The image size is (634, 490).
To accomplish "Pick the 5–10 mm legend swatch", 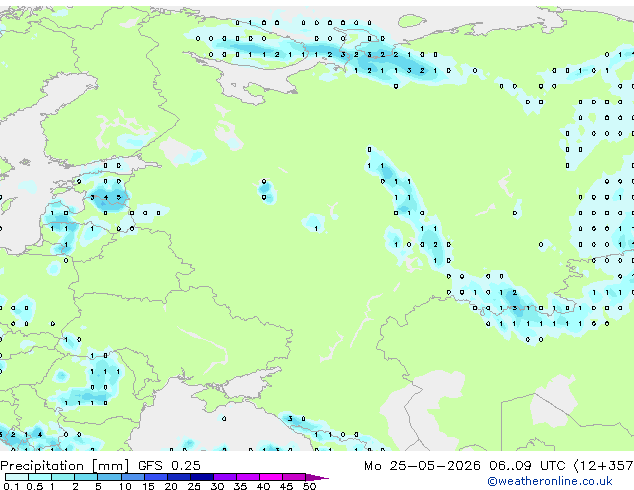I will 109,477.
